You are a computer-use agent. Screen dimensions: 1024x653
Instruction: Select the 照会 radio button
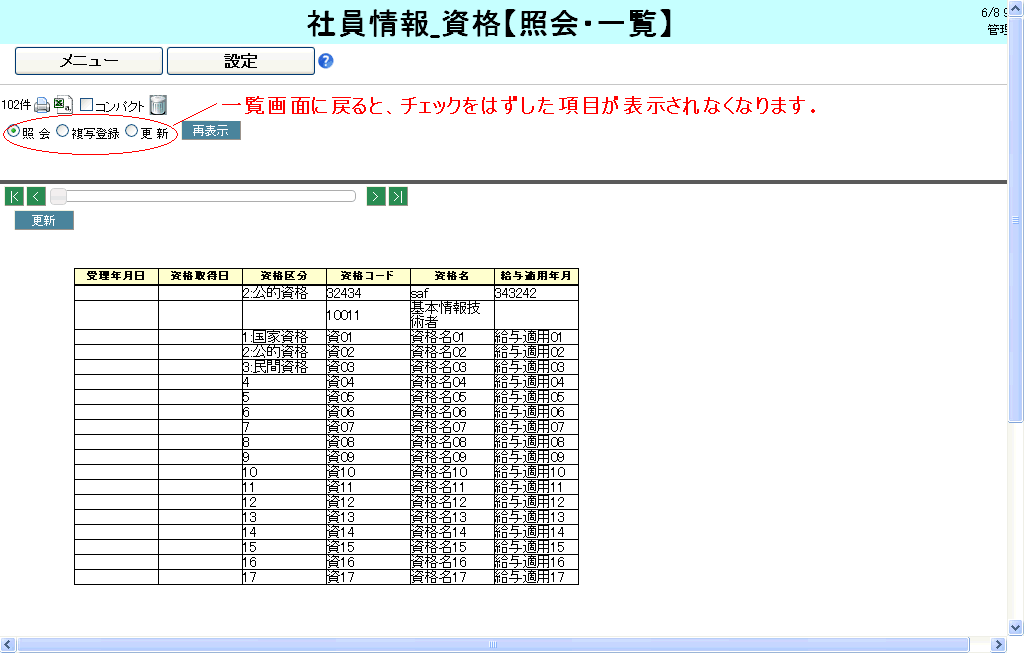[x=13, y=131]
